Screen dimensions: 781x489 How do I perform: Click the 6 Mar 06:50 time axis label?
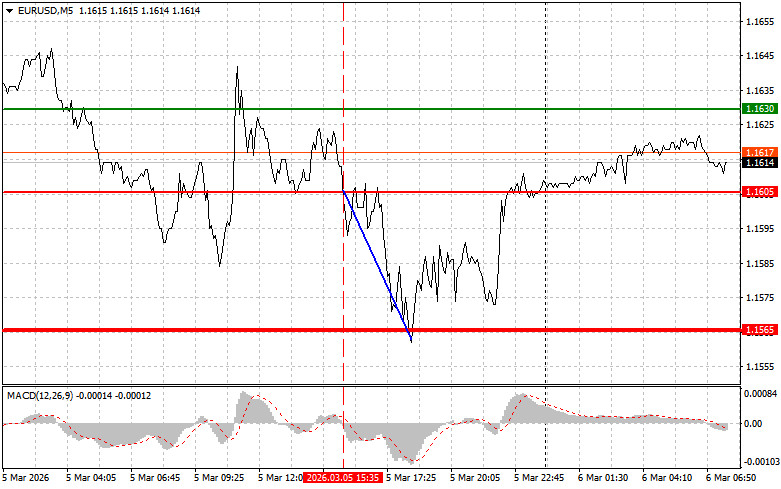pyautogui.click(x=728, y=478)
